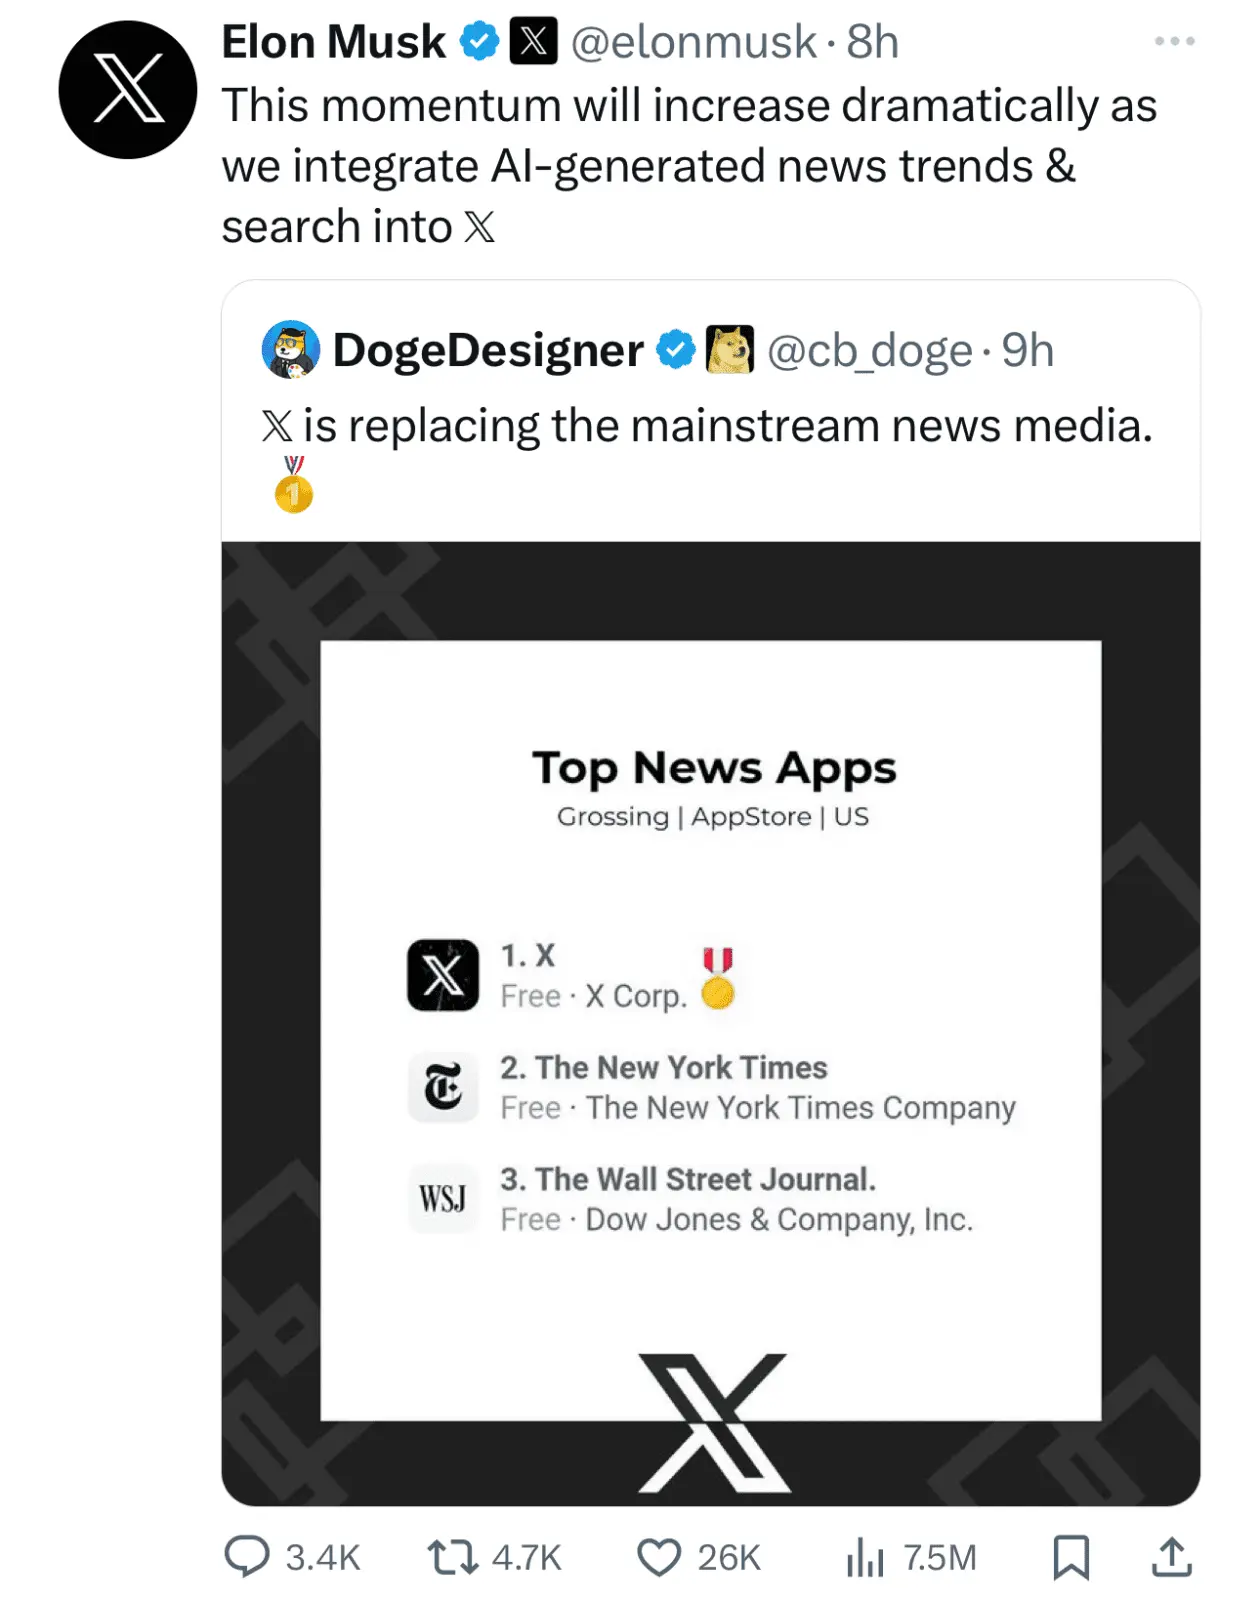Viewport: 1260px width, 1600px height.
Task: Reply to the post via comment icon
Action: click(x=246, y=1557)
